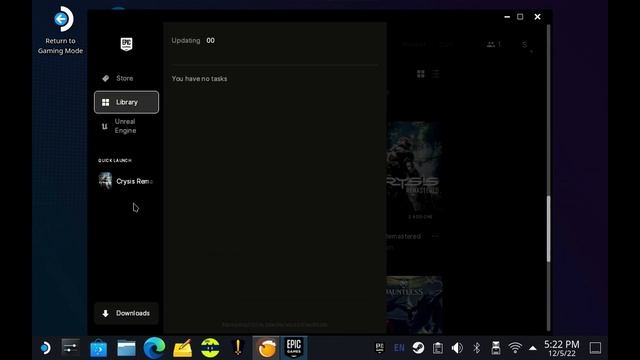Open the removable disks tray icon
The height and width of the screenshot is (360, 640).
pos(496,348)
